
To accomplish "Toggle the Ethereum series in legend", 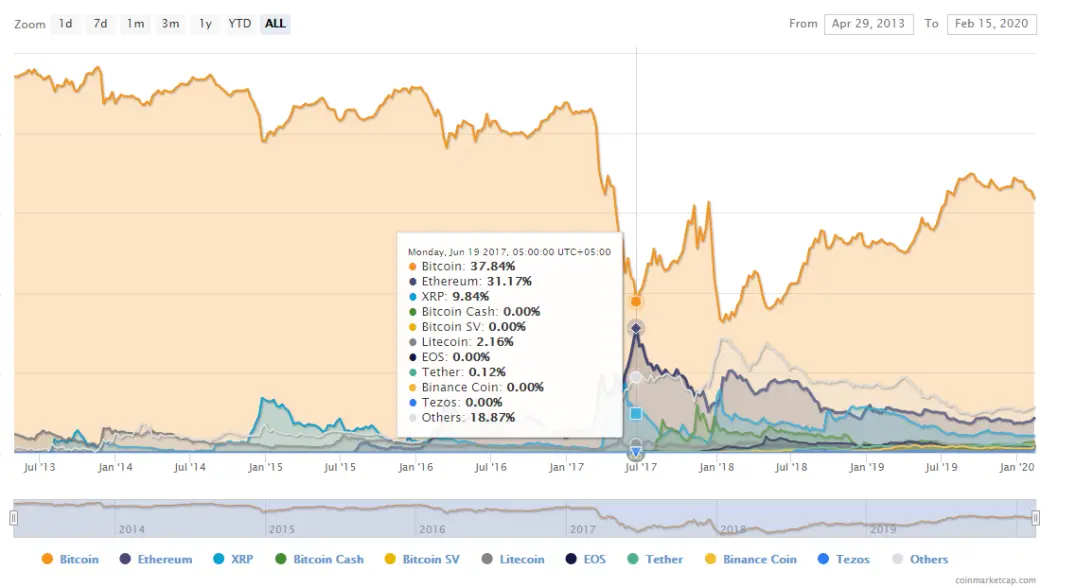I will pos(156,560).
